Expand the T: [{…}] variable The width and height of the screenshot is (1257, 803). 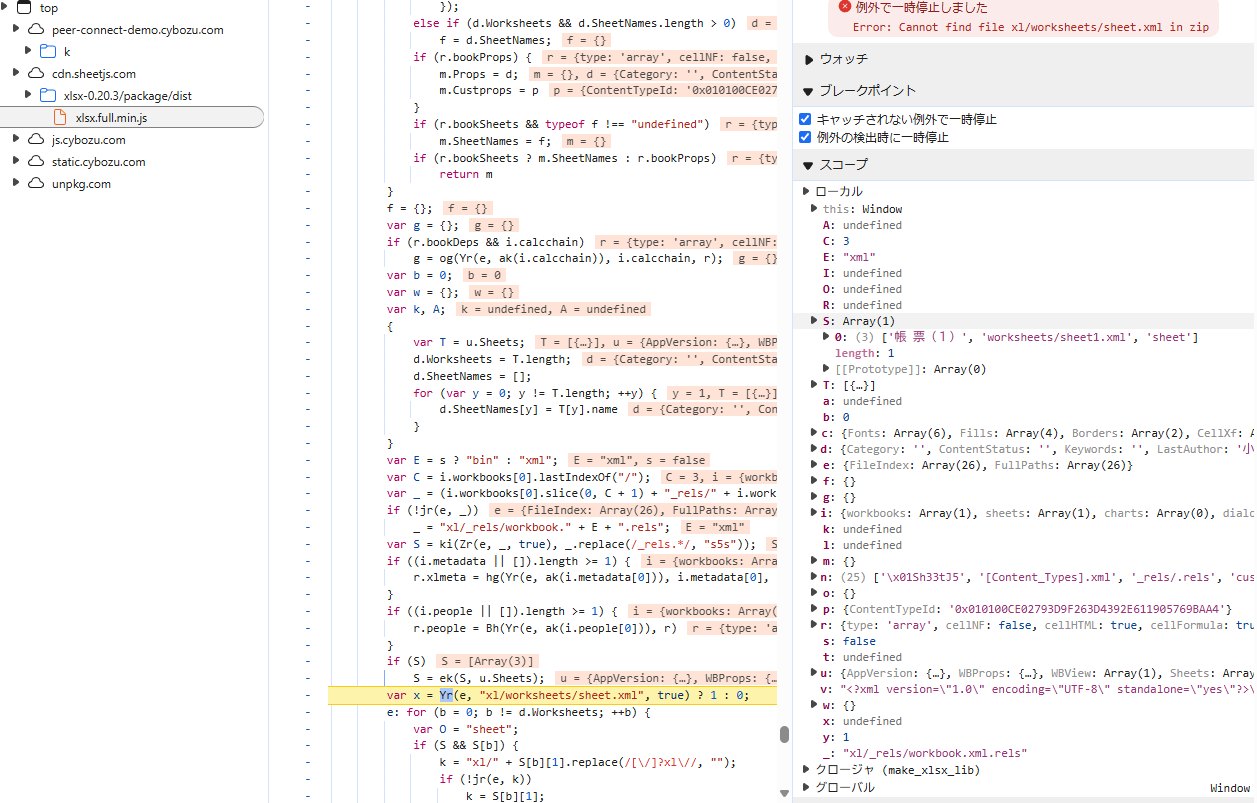(815, 385)
